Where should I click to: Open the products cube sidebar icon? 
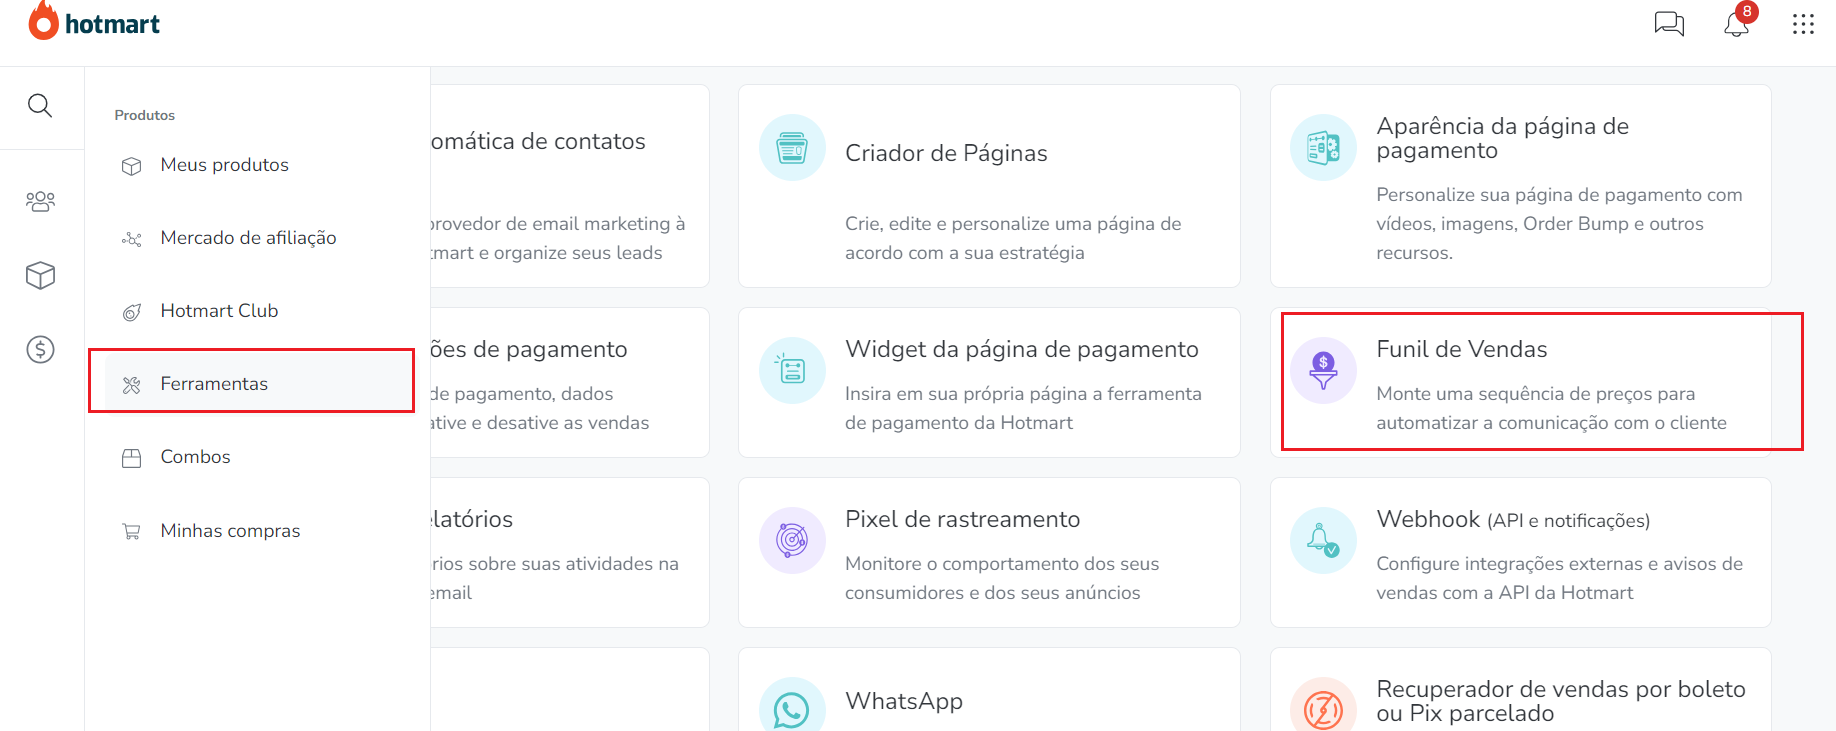(x=40, y=275)
